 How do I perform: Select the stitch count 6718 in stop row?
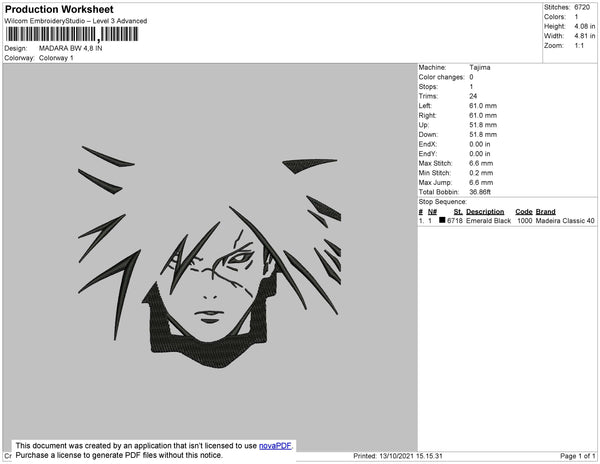(x=455, y=221)
